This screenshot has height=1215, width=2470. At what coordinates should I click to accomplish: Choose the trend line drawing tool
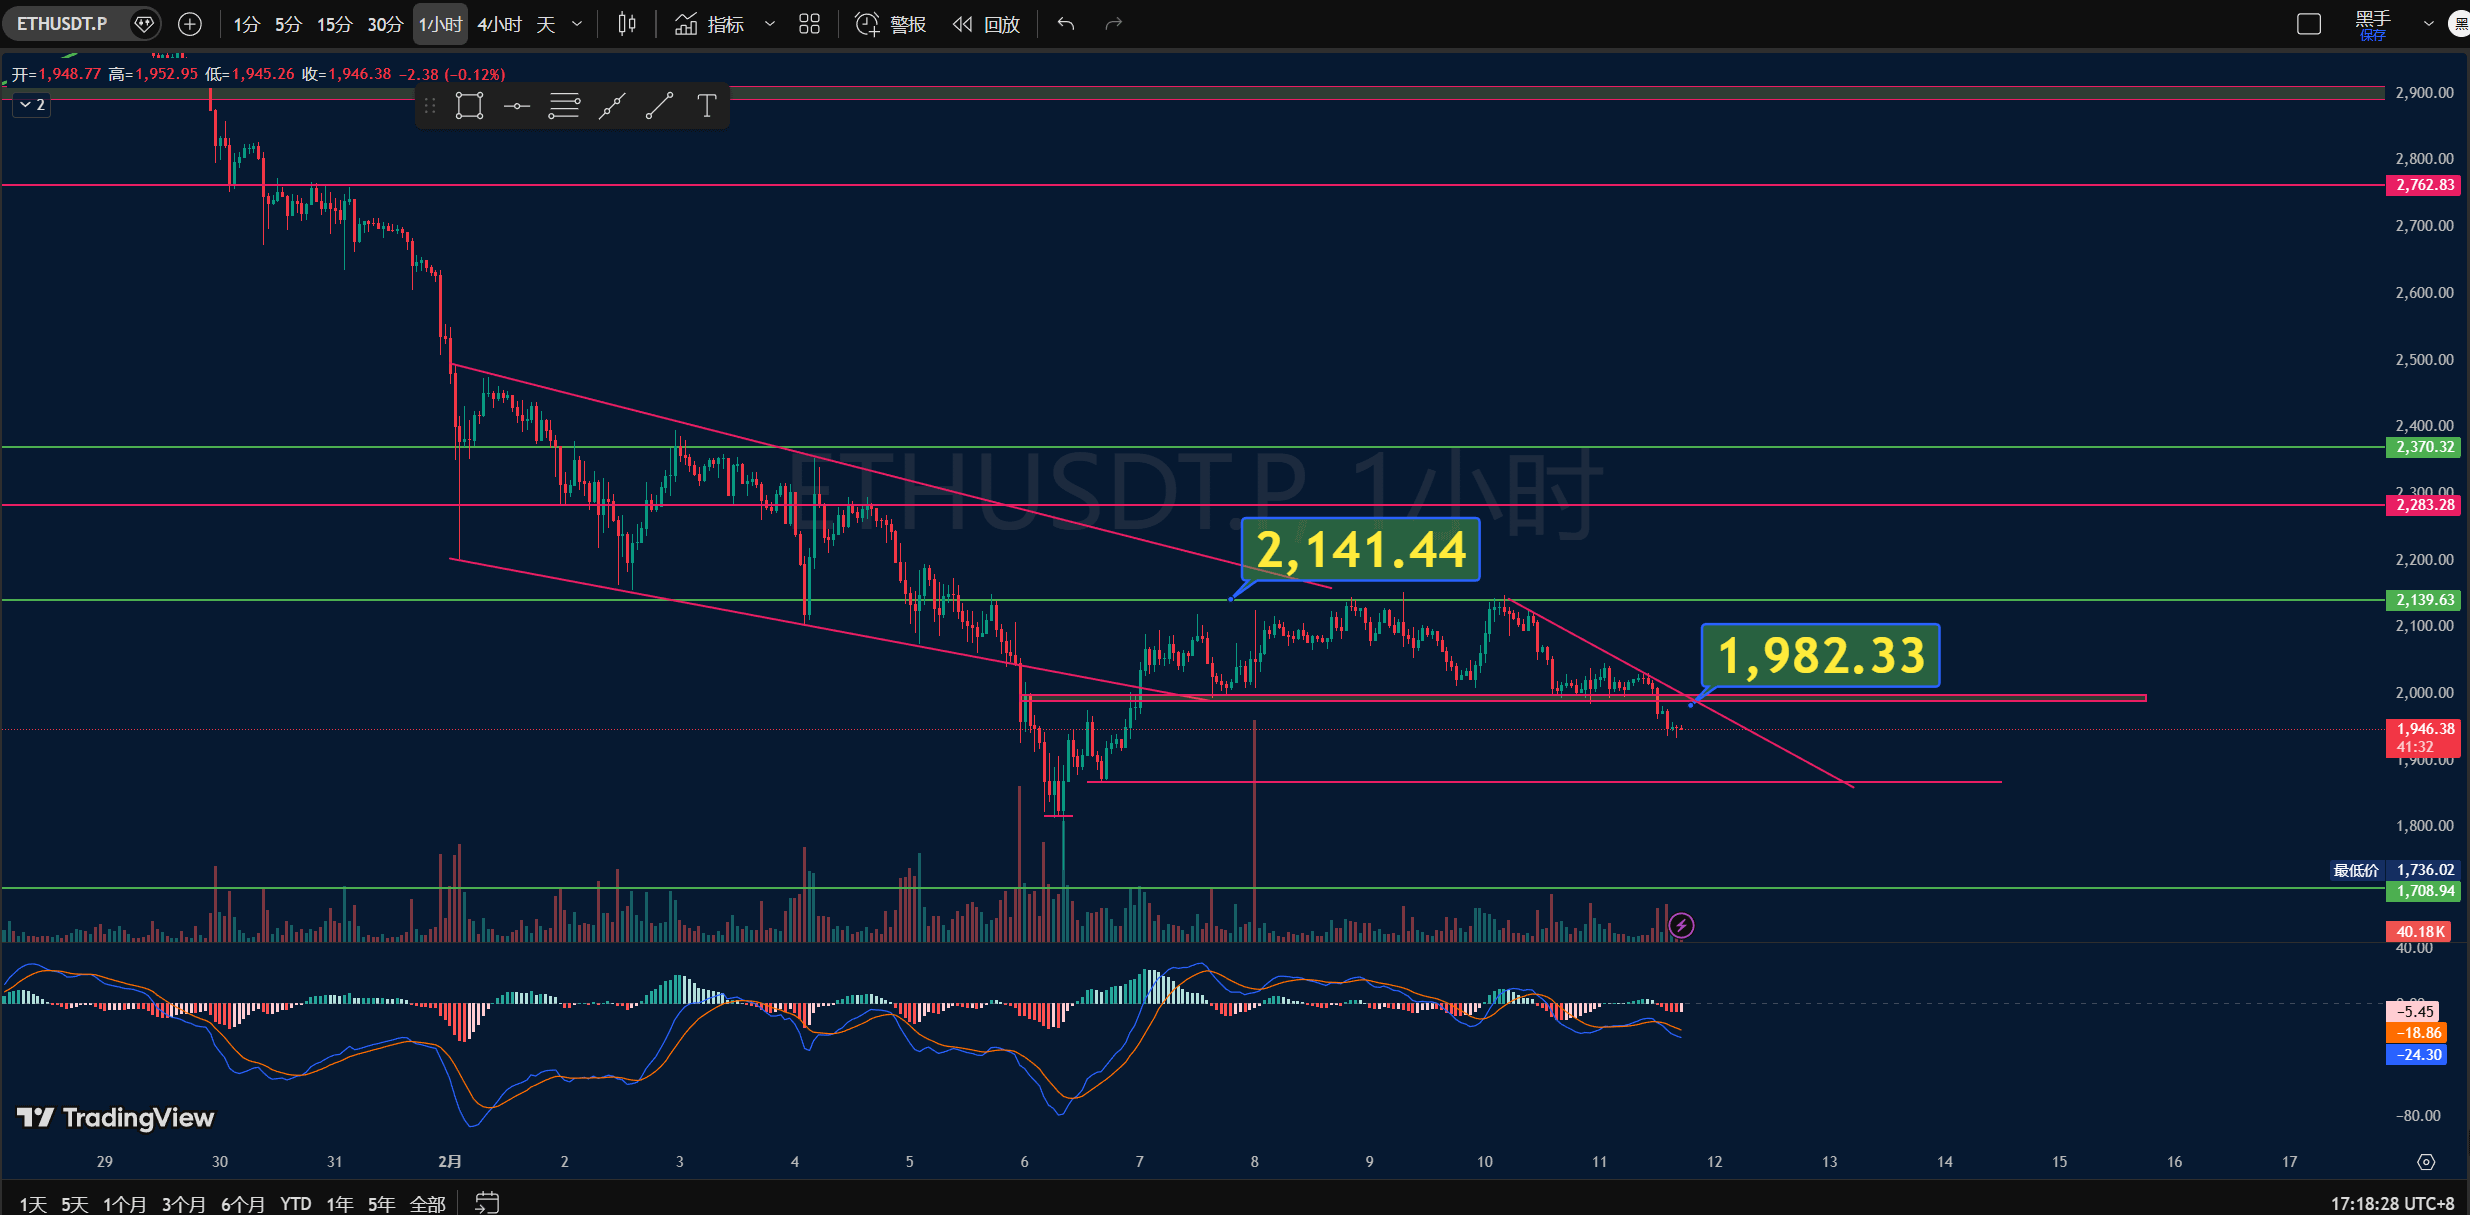[659, 106]
